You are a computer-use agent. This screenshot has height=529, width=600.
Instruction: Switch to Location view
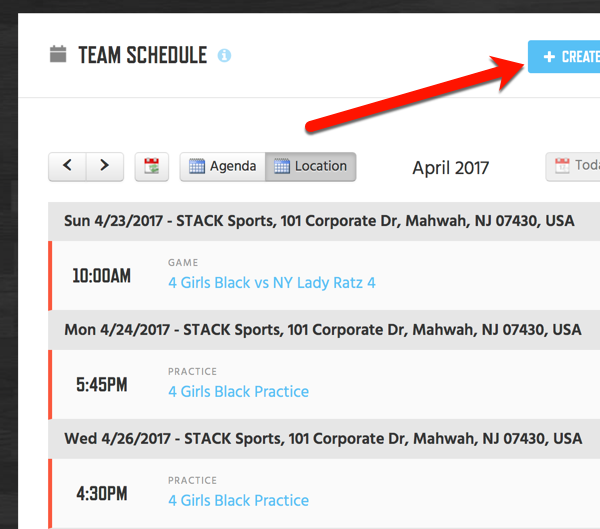click(311, 167)
